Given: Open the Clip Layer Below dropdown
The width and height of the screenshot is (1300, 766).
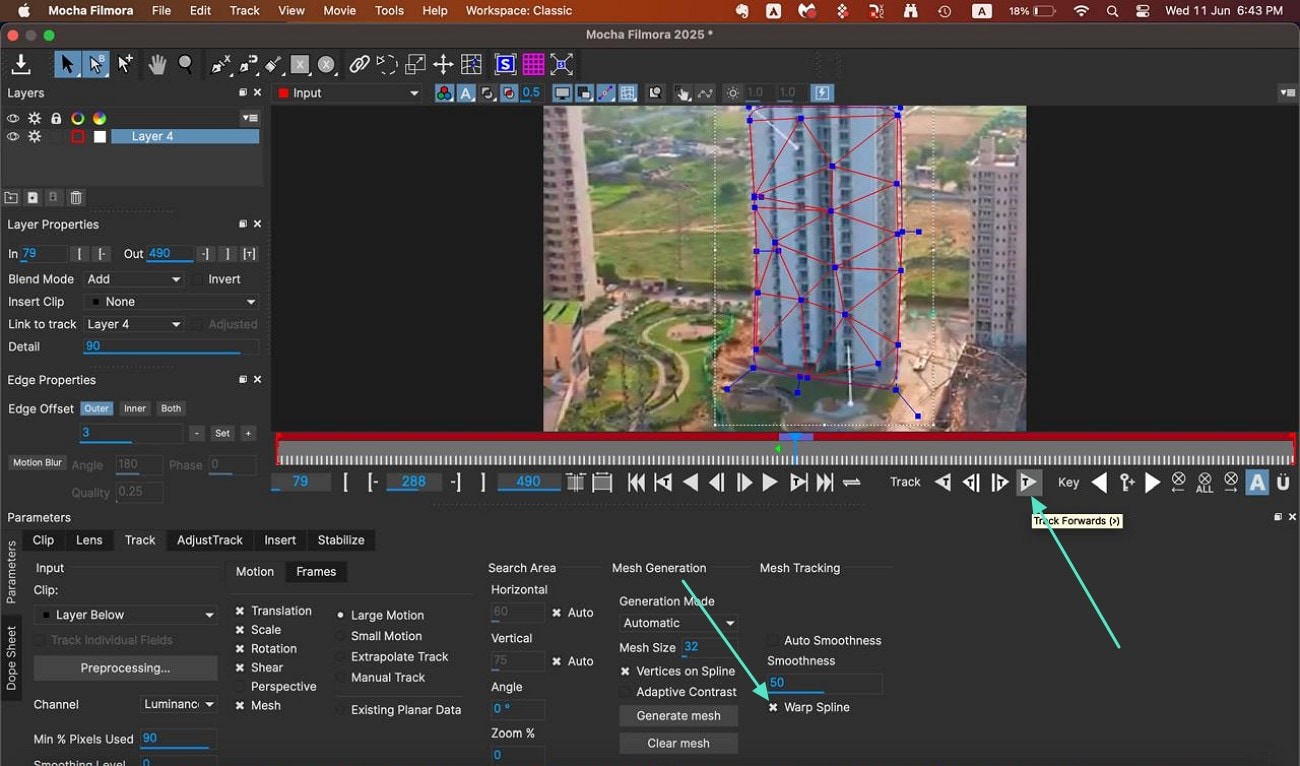Looking at the screenshot, I should pyautogui.click(x=125, y=615).
